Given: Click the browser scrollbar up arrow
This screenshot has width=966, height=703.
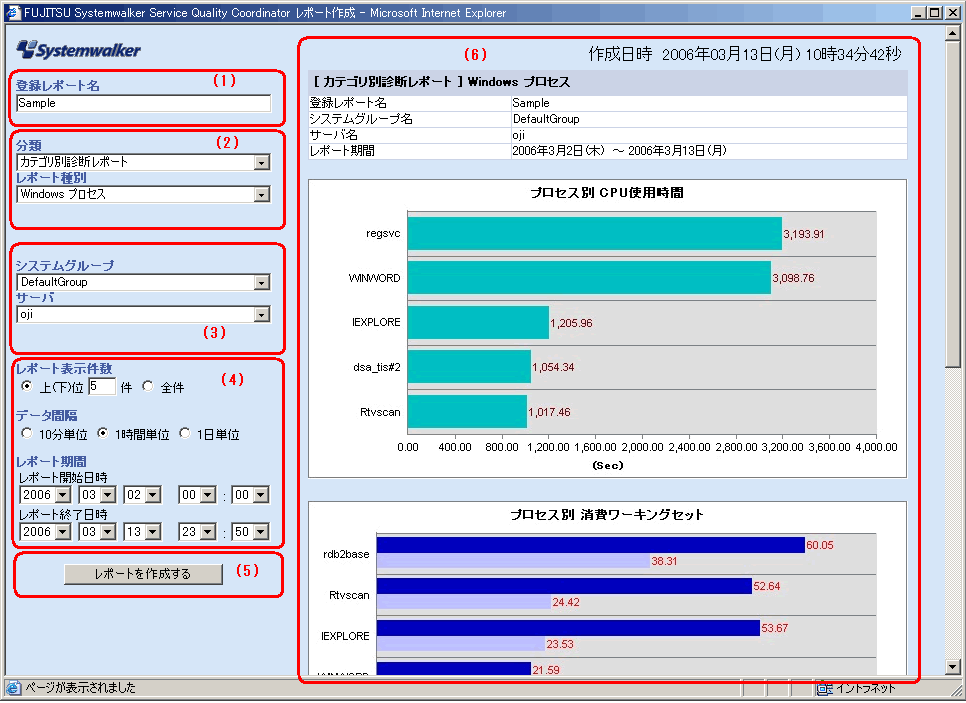Looking at the screenshot, I should [x=953, y=33].
